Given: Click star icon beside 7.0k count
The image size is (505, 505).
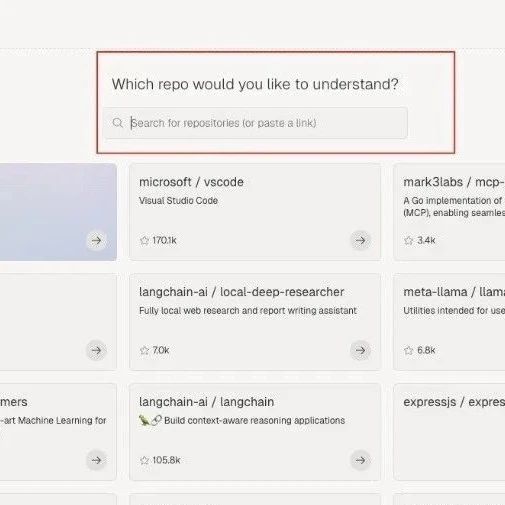Looking at the screenshot, I should tap(144, 350).
